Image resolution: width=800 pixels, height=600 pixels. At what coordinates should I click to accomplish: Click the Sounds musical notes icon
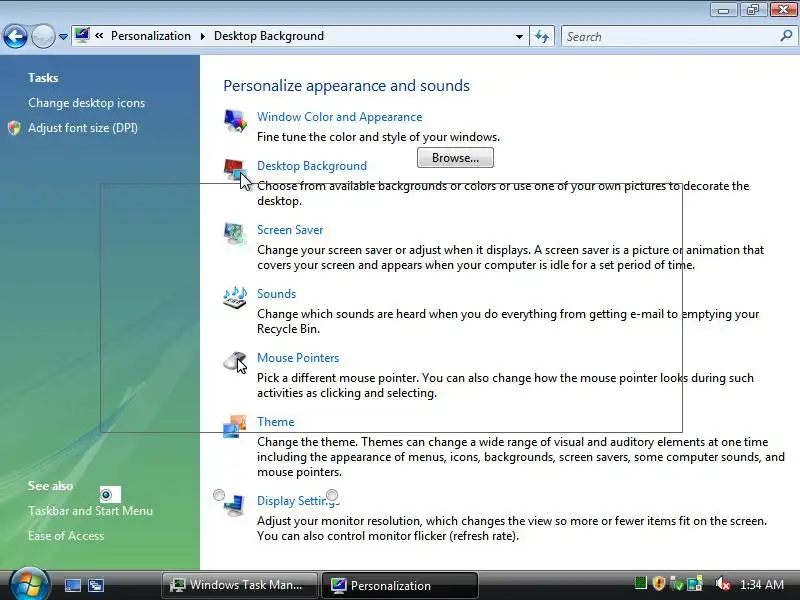[235, 297]
